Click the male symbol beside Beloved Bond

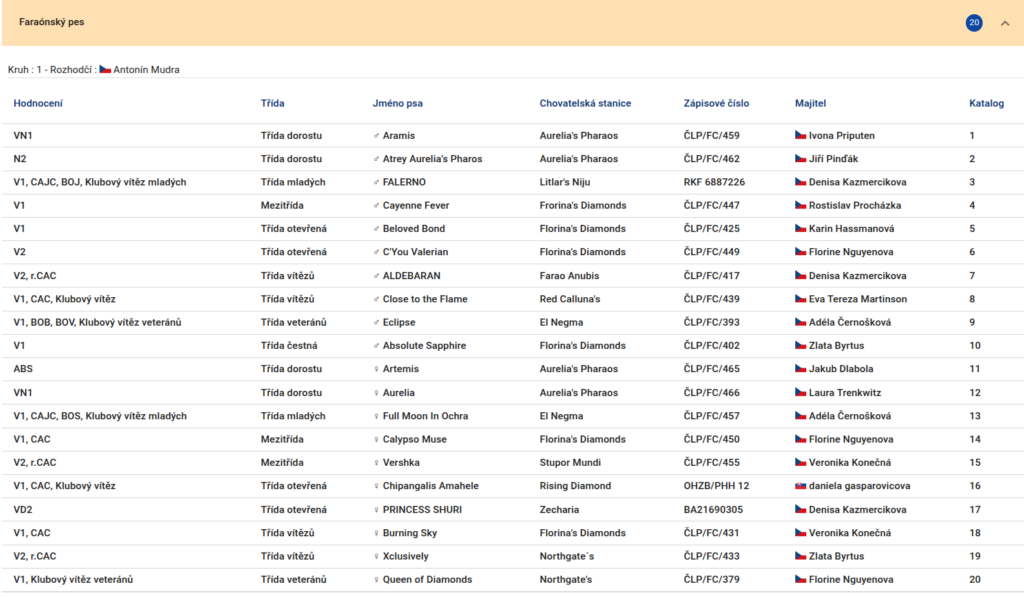[x=376, y=229]
